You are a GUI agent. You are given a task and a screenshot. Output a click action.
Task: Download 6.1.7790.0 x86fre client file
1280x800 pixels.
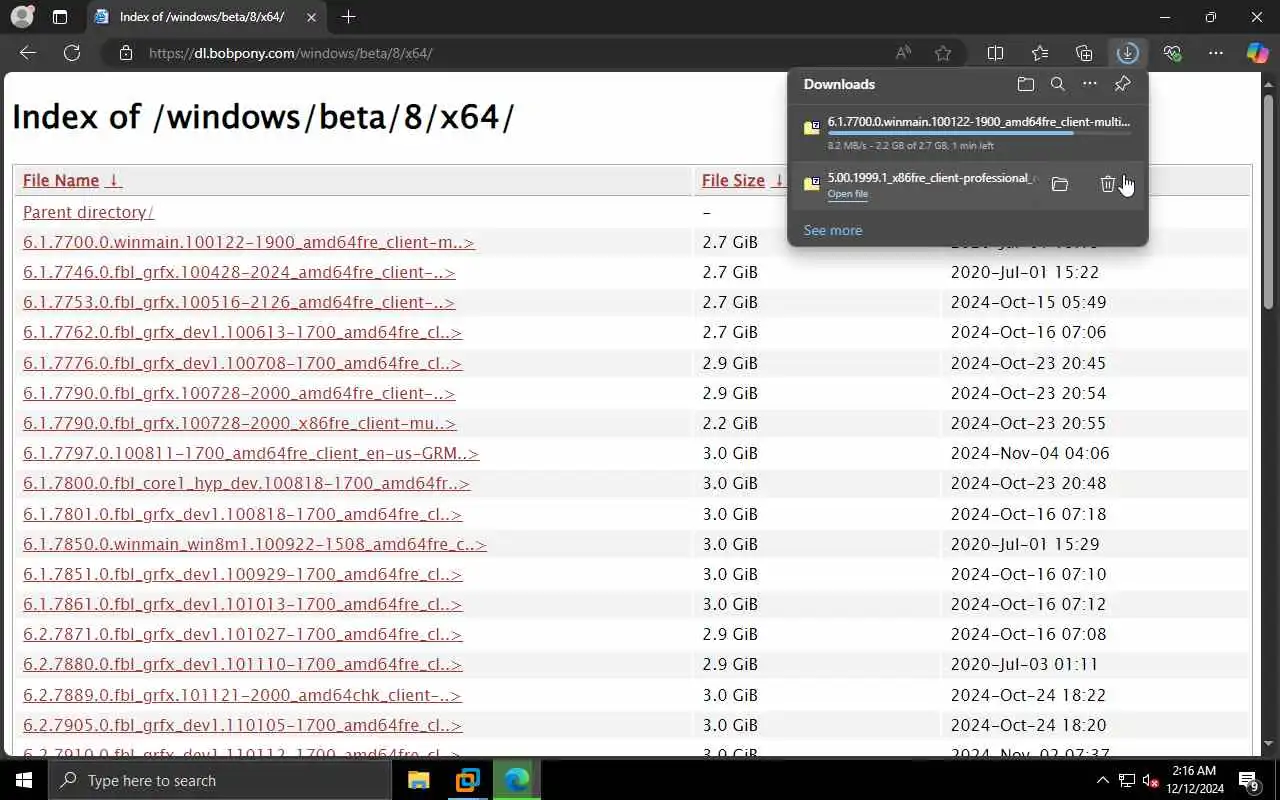[x=239, y=423]
